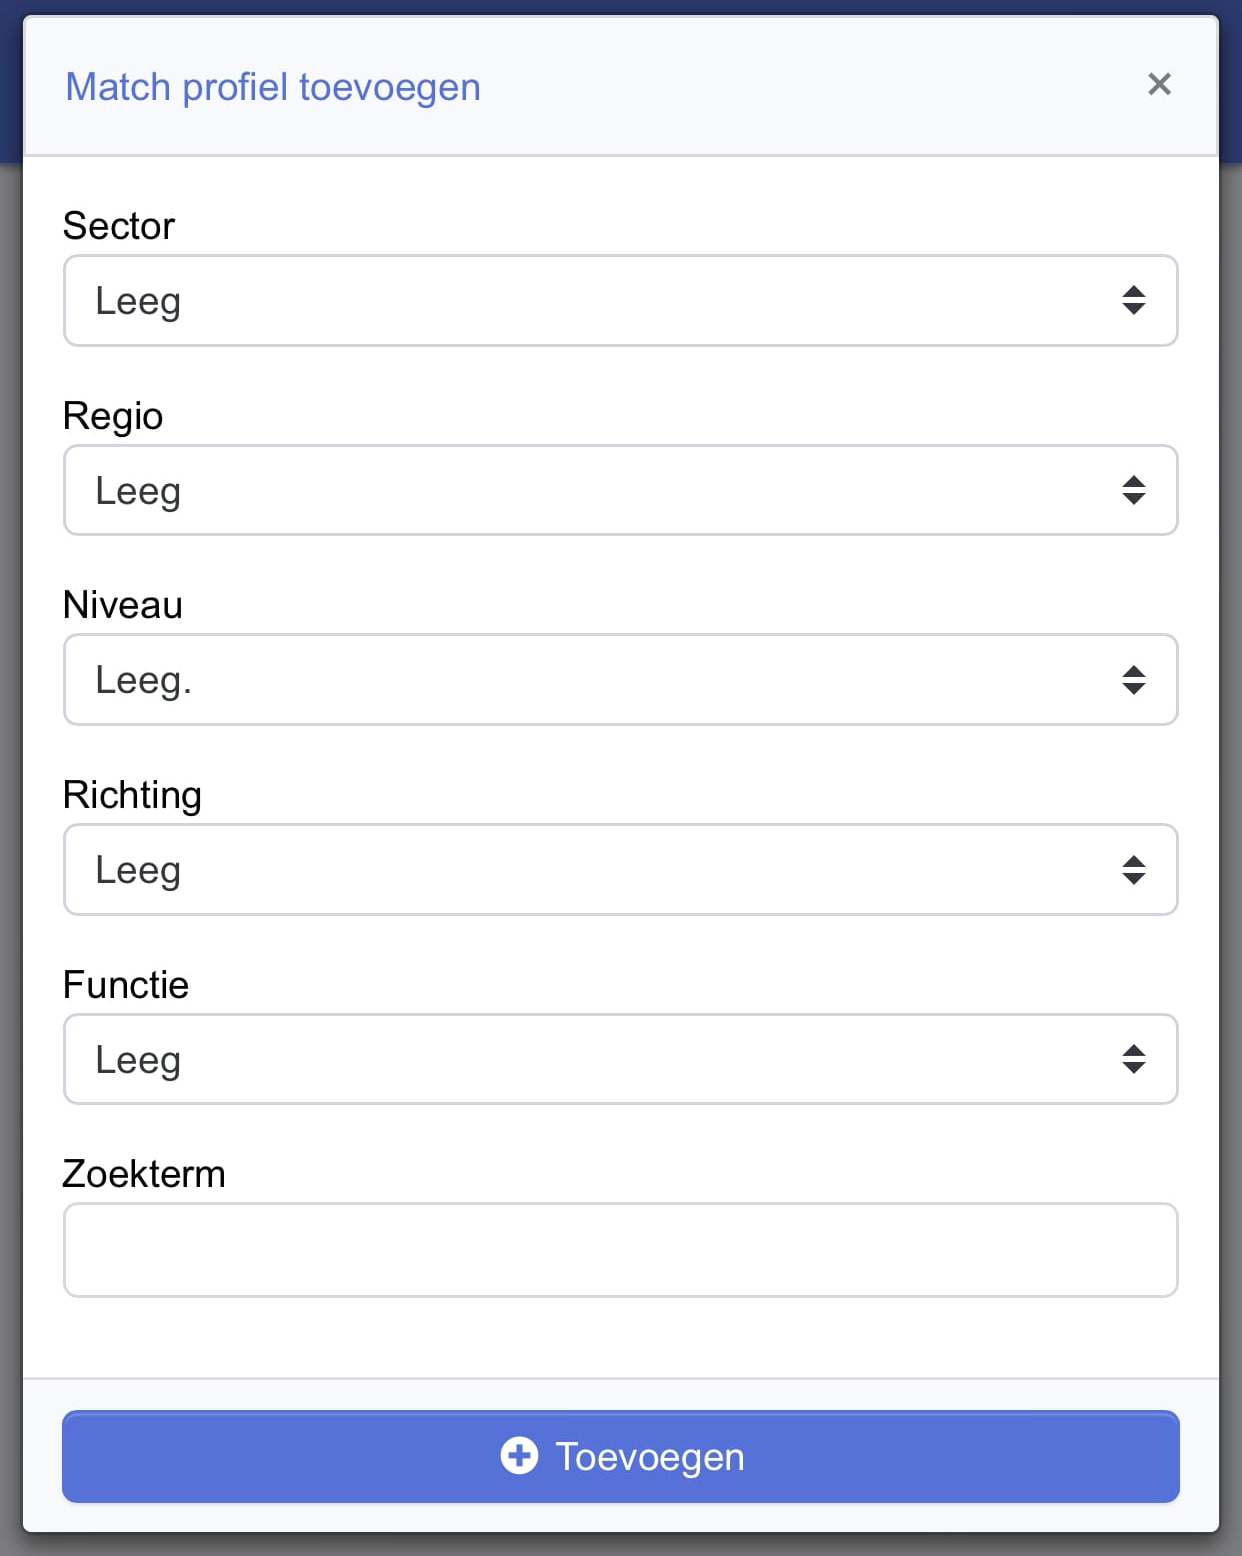
Task: Open the Niveau select box
Action: click(x=620, y=680)
